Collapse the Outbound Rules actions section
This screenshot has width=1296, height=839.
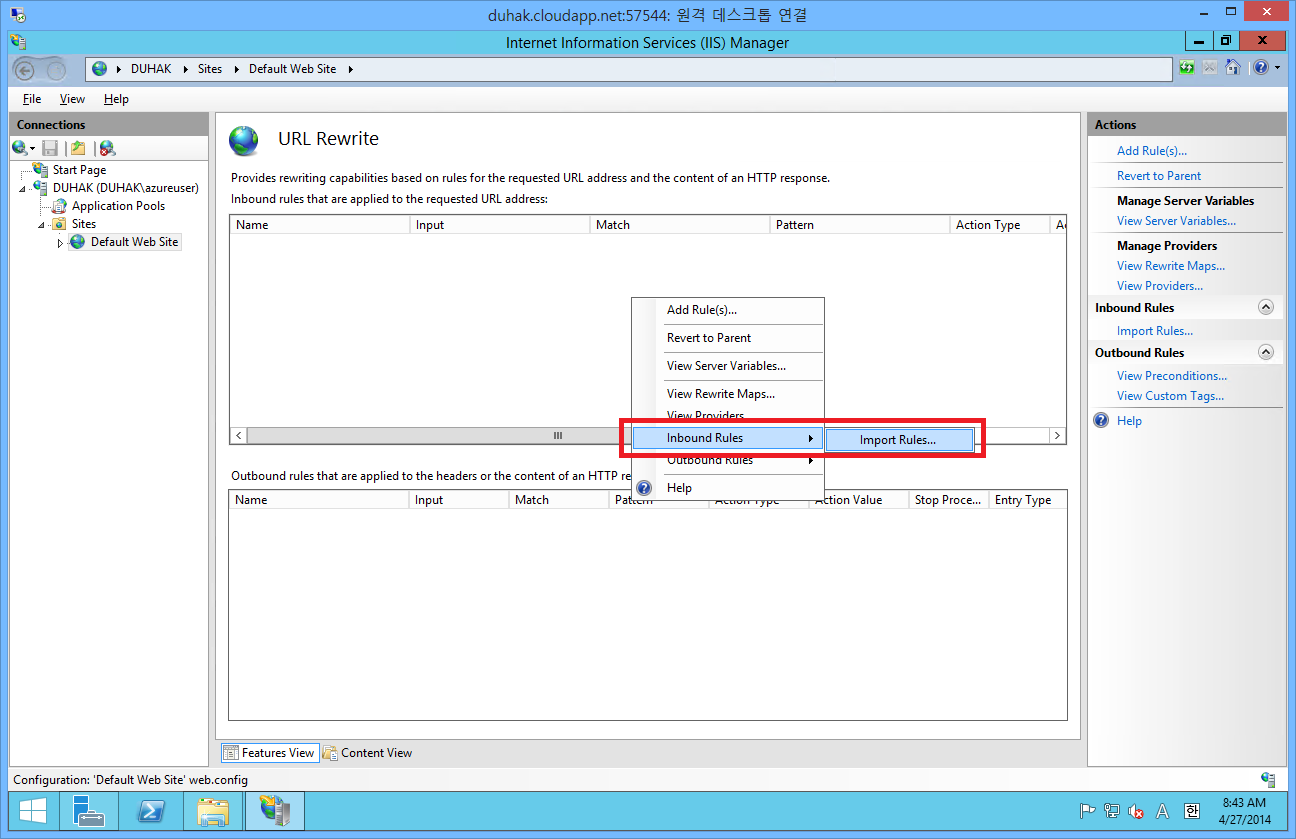tap(1266, 353)
